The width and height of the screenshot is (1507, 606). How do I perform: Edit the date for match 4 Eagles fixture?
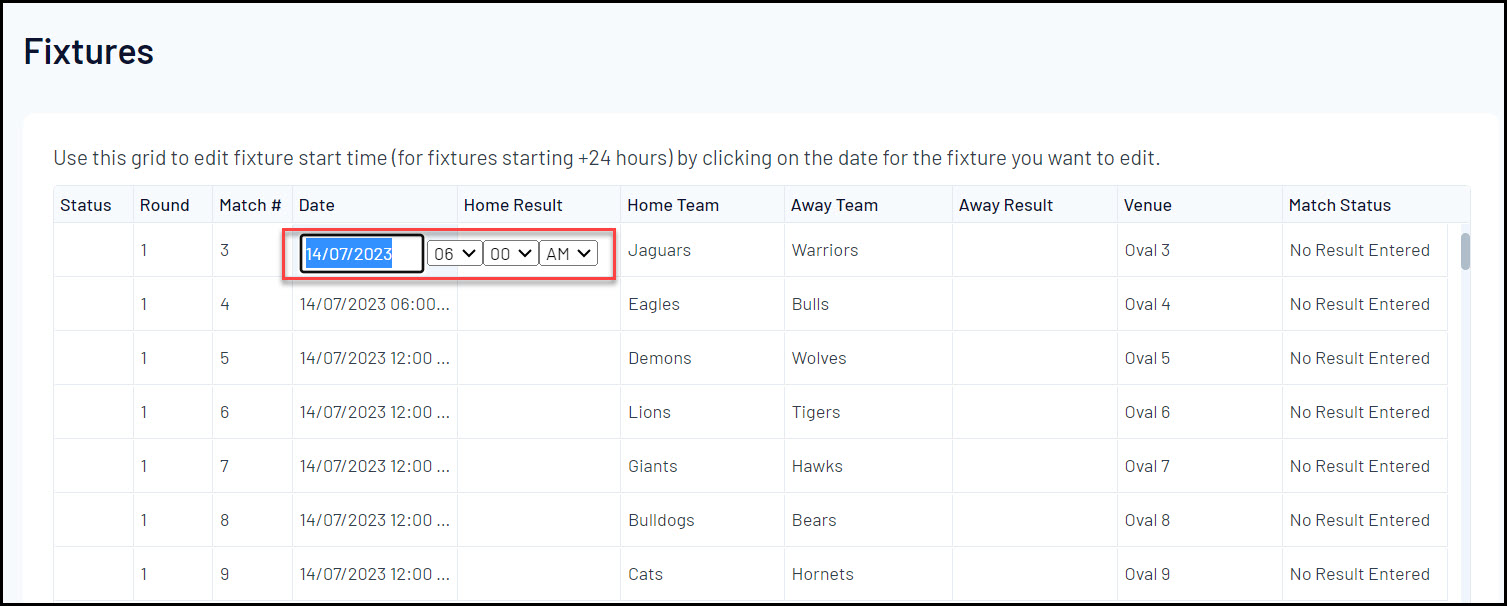tap(375, 304)
